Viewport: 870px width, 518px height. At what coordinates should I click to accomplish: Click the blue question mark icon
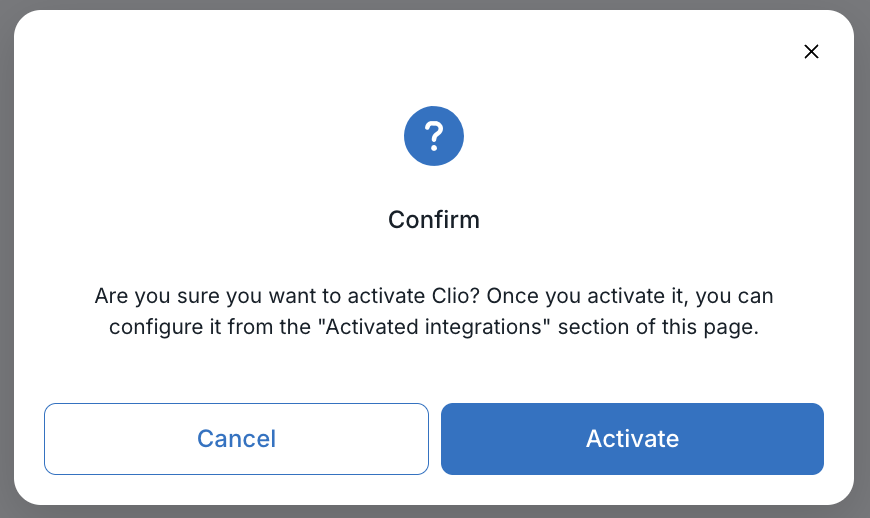pyautogui.click(x=434, y=136)
